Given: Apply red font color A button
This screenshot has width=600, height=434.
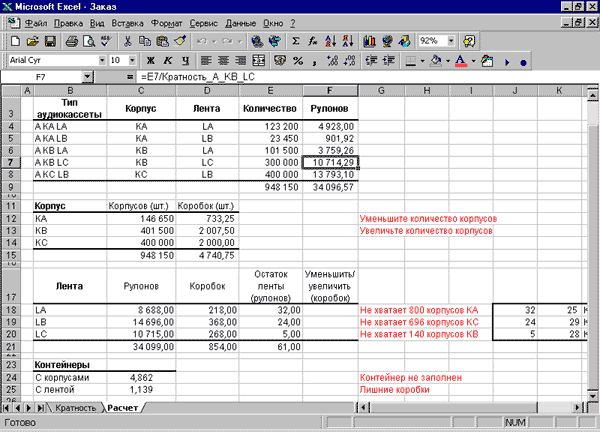Looking at the screenshot, I should coord(461,60).
